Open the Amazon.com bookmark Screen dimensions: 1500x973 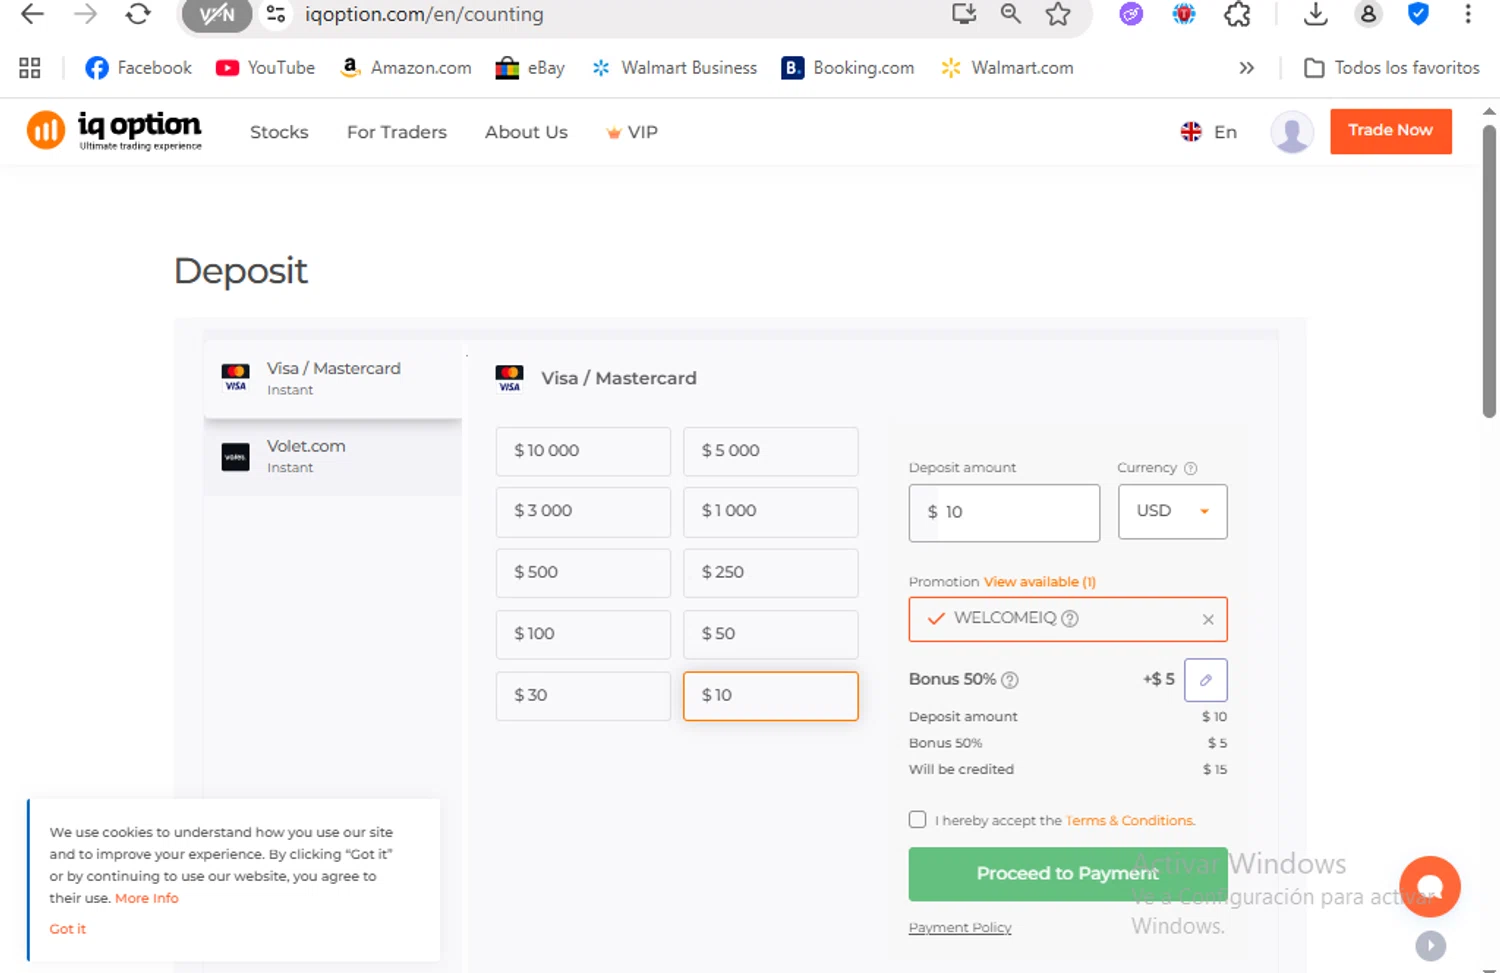pos(405,68)
